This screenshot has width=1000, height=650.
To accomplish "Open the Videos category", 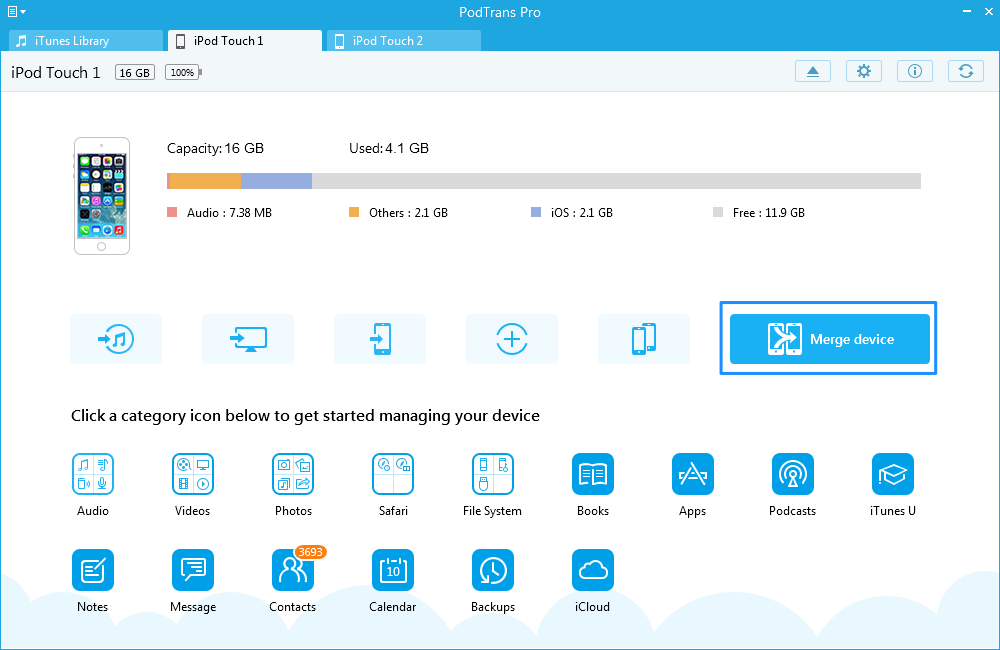I will 192,474.
